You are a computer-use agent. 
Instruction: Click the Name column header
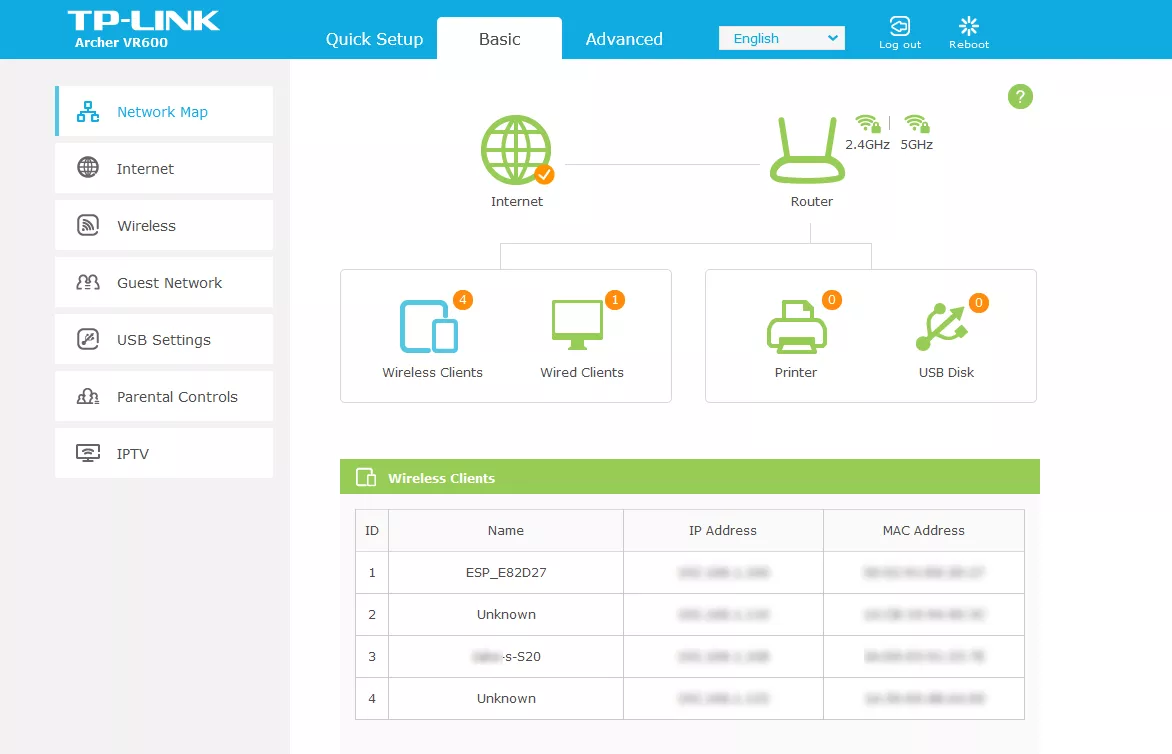(506, 531)
